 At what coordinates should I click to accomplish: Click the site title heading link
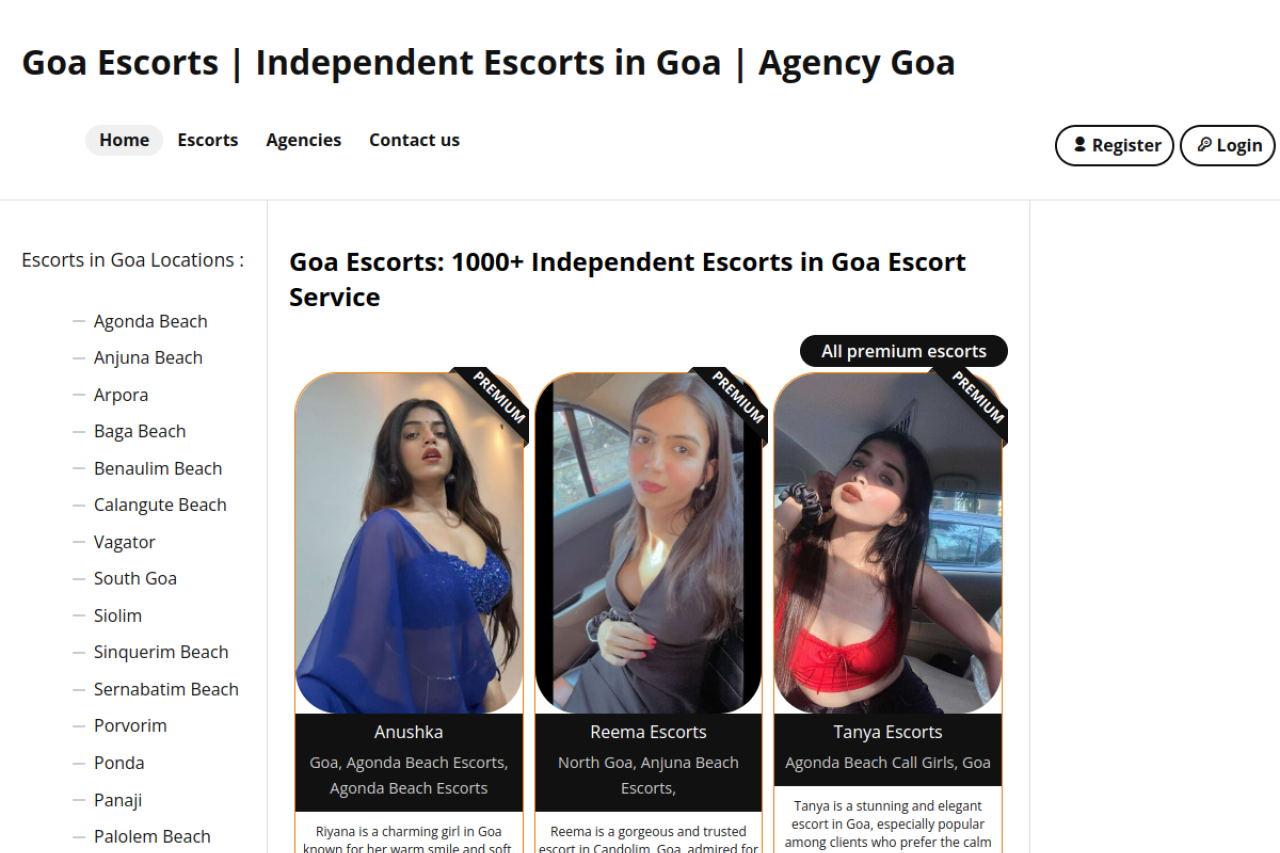(488, 62)
